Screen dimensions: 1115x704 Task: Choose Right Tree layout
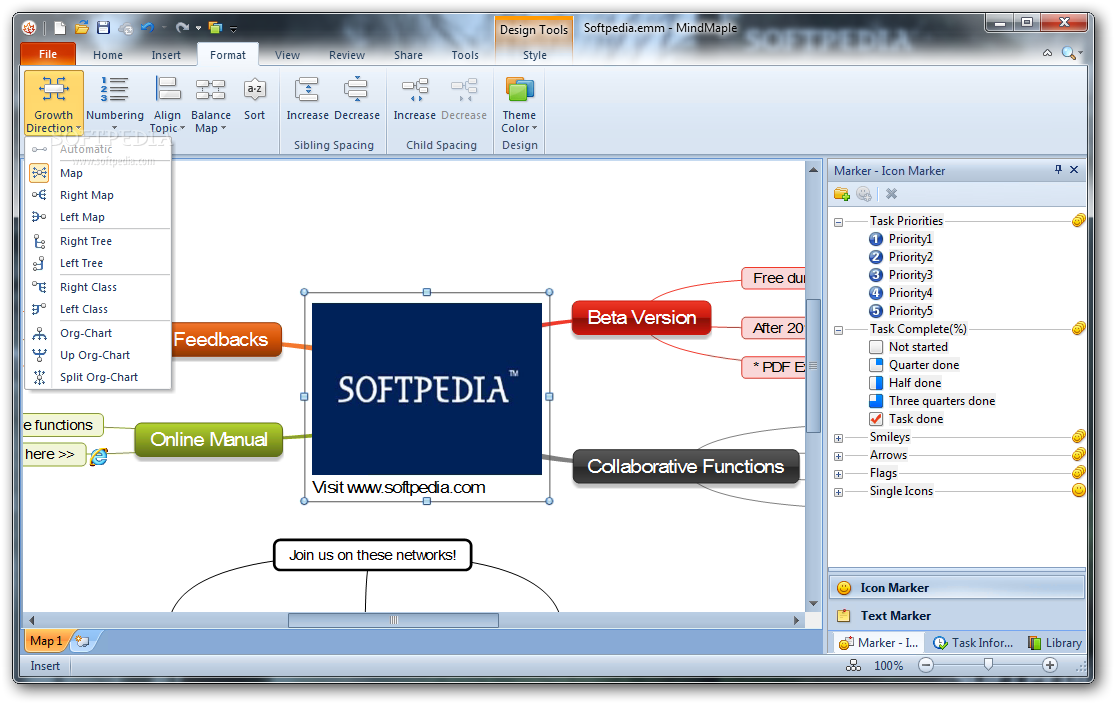(98, 241)
